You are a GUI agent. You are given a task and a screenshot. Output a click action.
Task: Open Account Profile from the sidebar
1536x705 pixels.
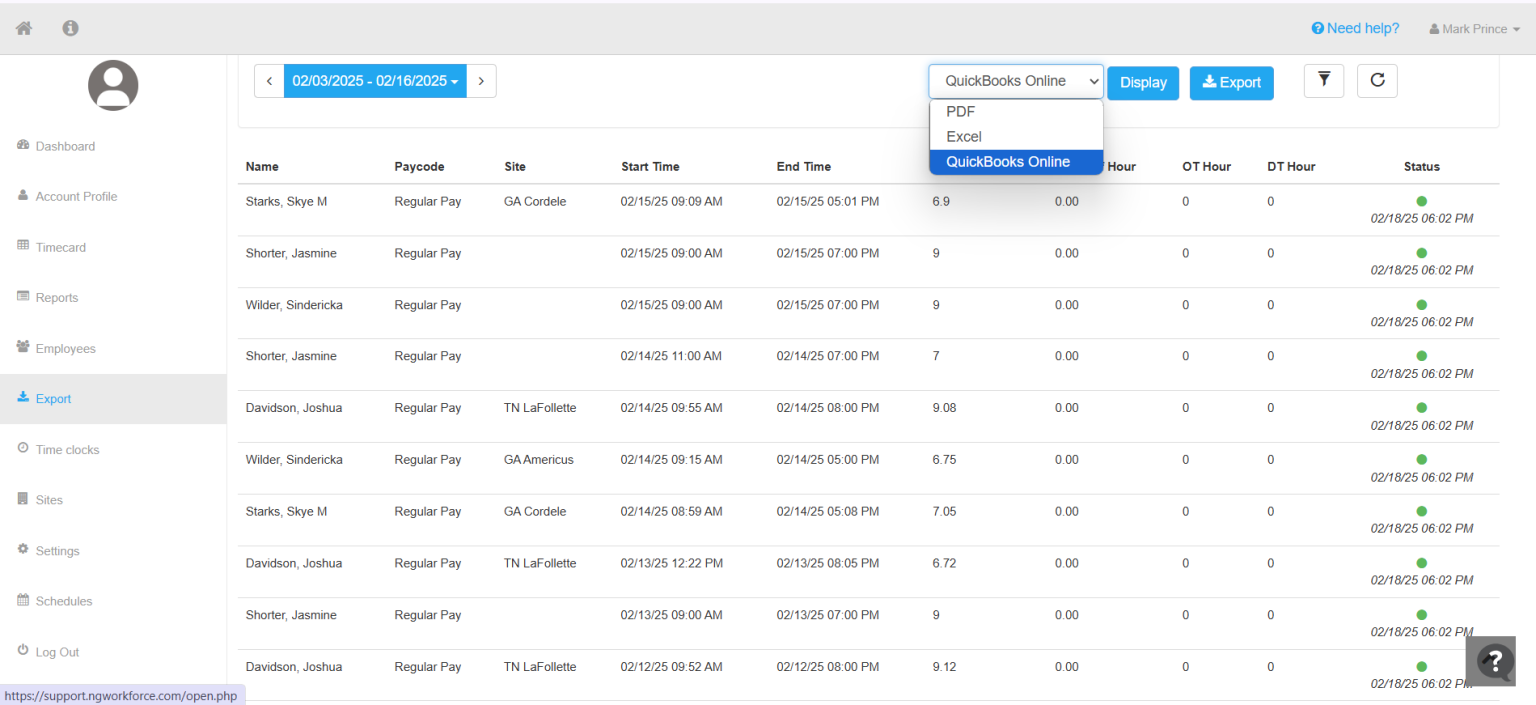click(76, 196)
